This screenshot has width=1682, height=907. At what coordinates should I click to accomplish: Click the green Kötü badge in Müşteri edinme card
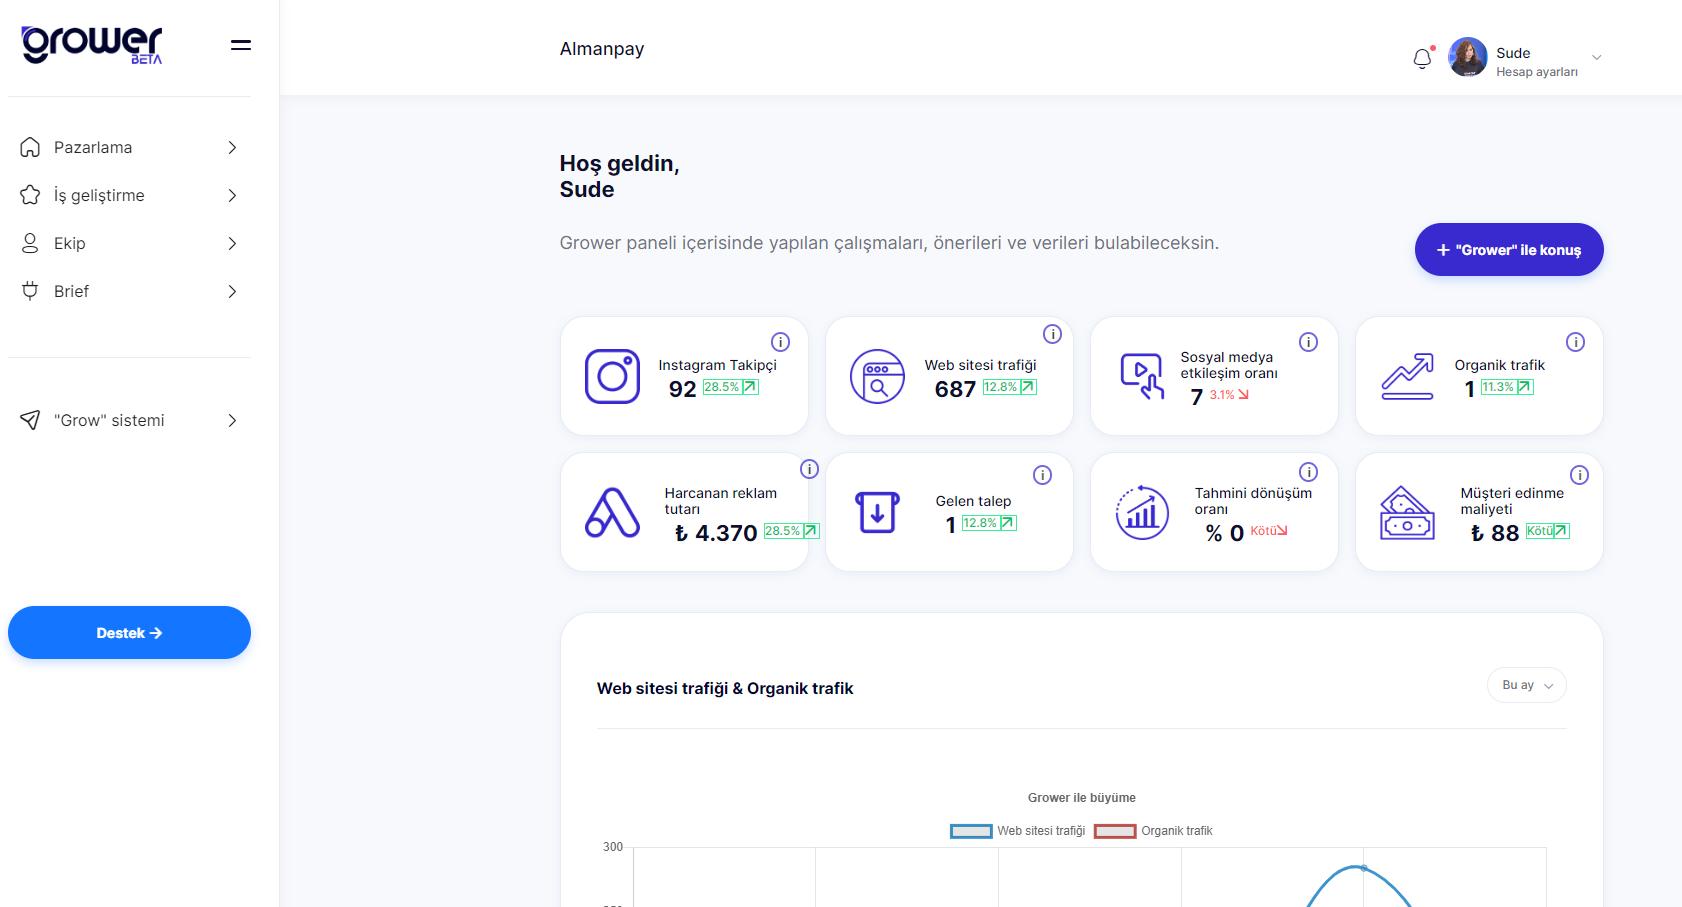click(x=1547, y=531)
